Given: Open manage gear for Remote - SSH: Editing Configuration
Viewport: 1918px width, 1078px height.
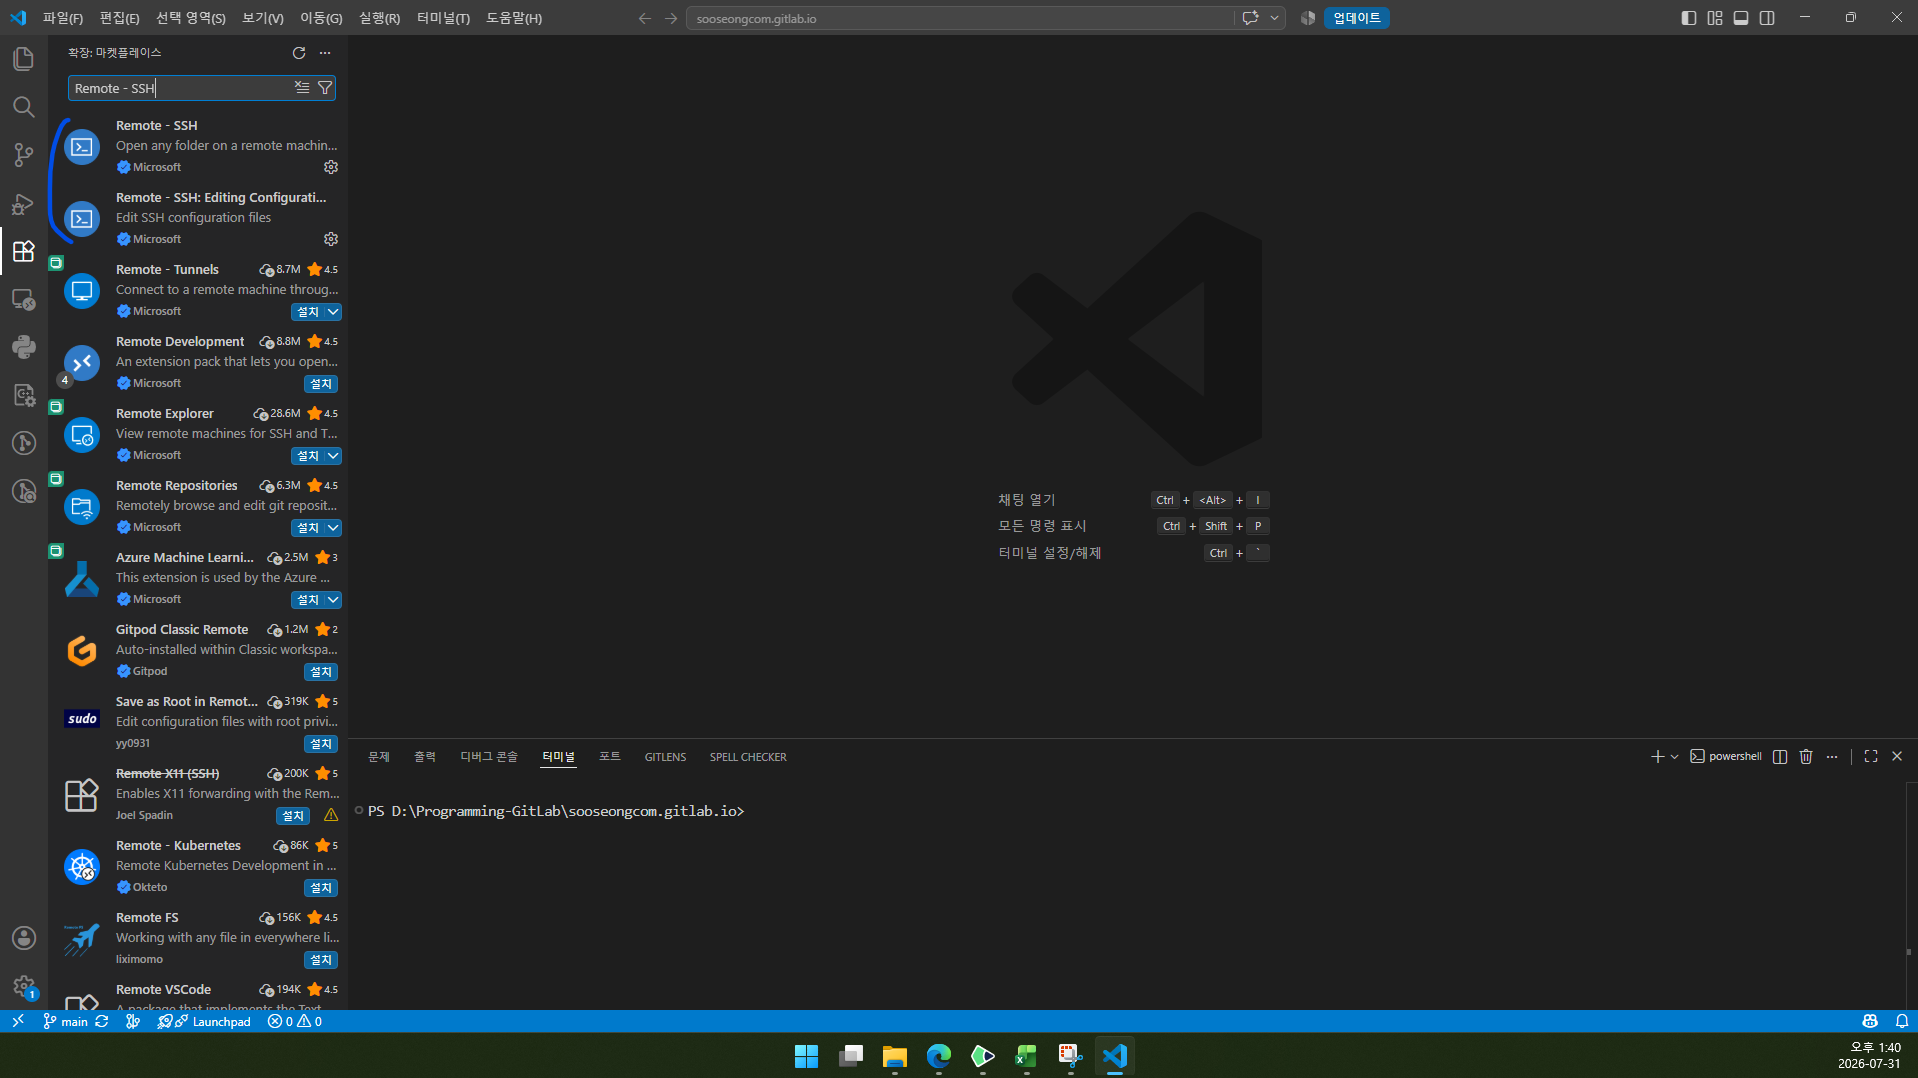Looking at the screenshot, I should tap(331, 239).
